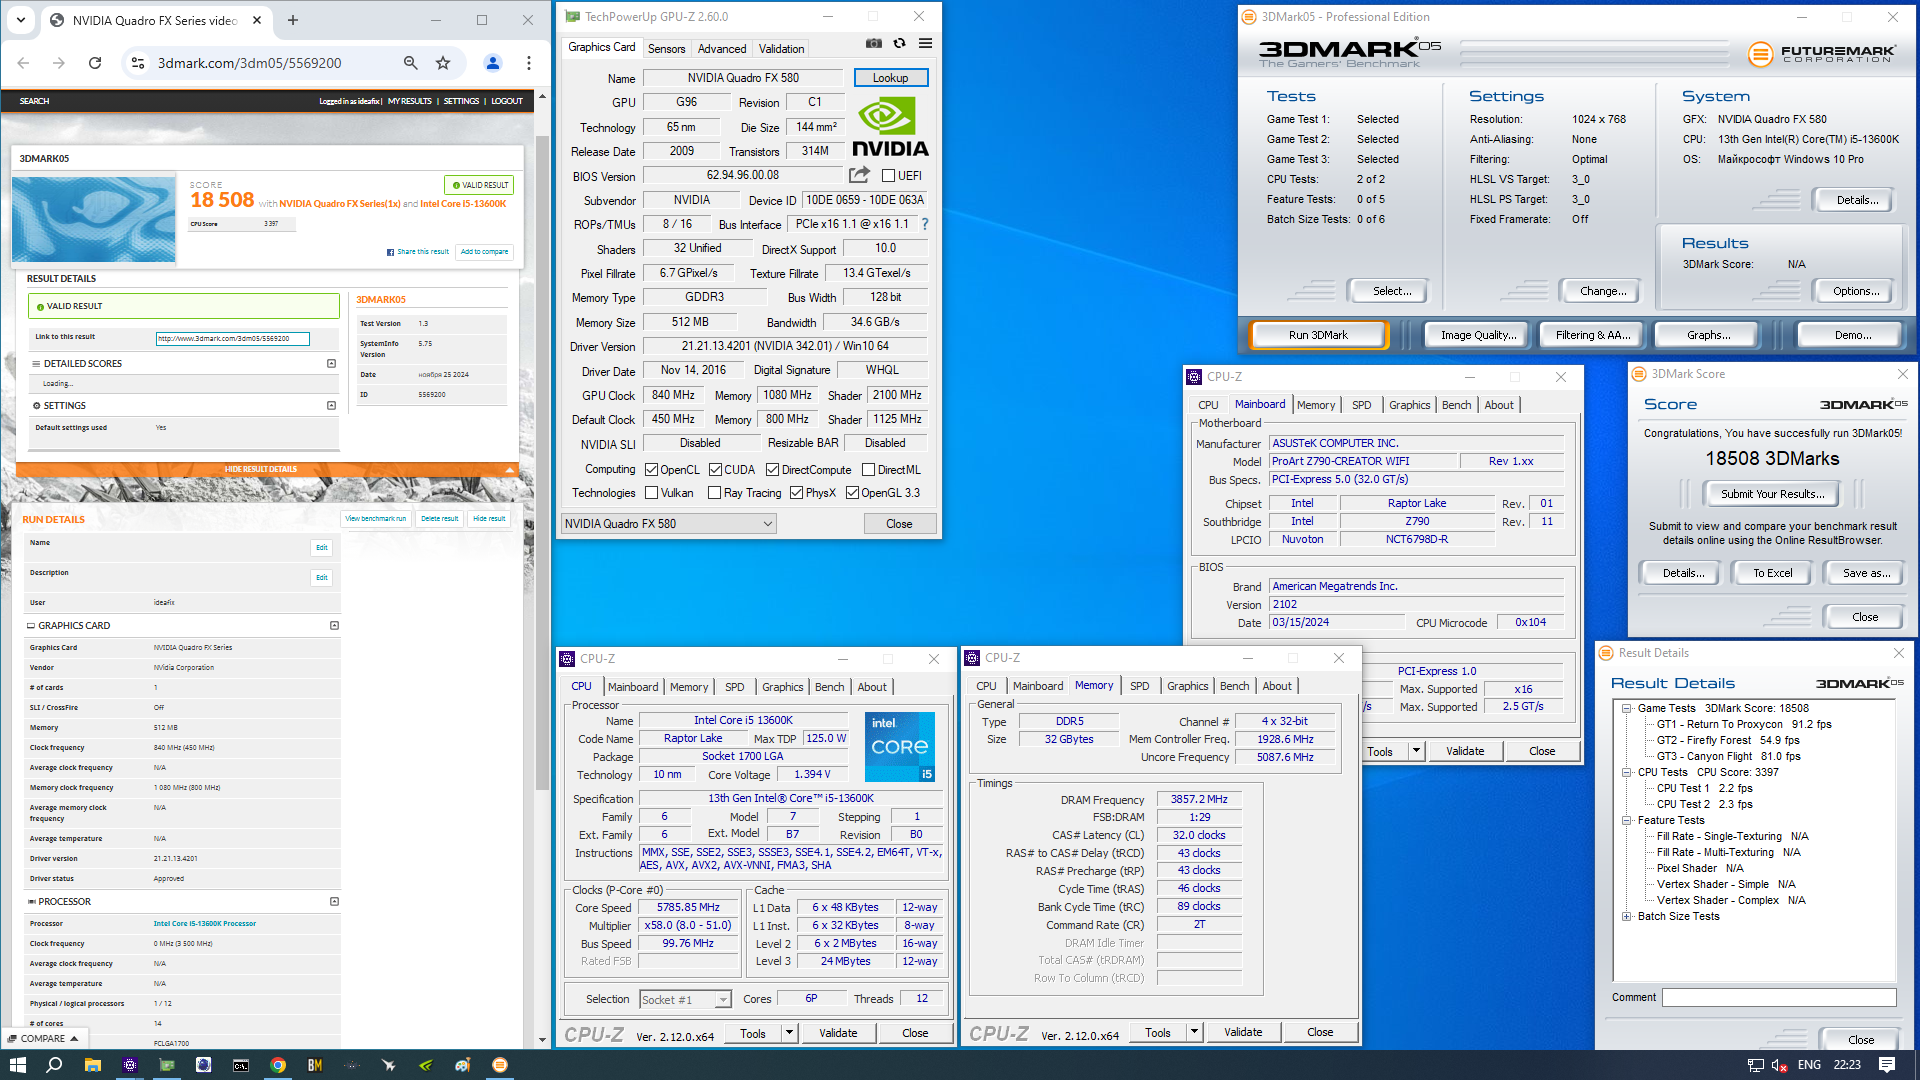Screen dimensions: 1920x1080
Task: Toggle the PhysX checkbox
Action: tap(796, 493)
